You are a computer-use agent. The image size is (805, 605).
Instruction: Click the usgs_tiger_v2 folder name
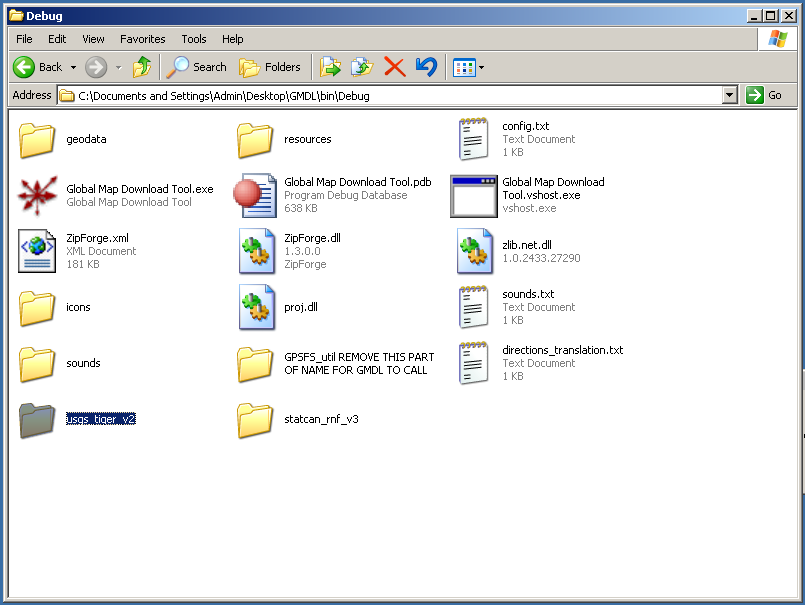pos(101,419)
